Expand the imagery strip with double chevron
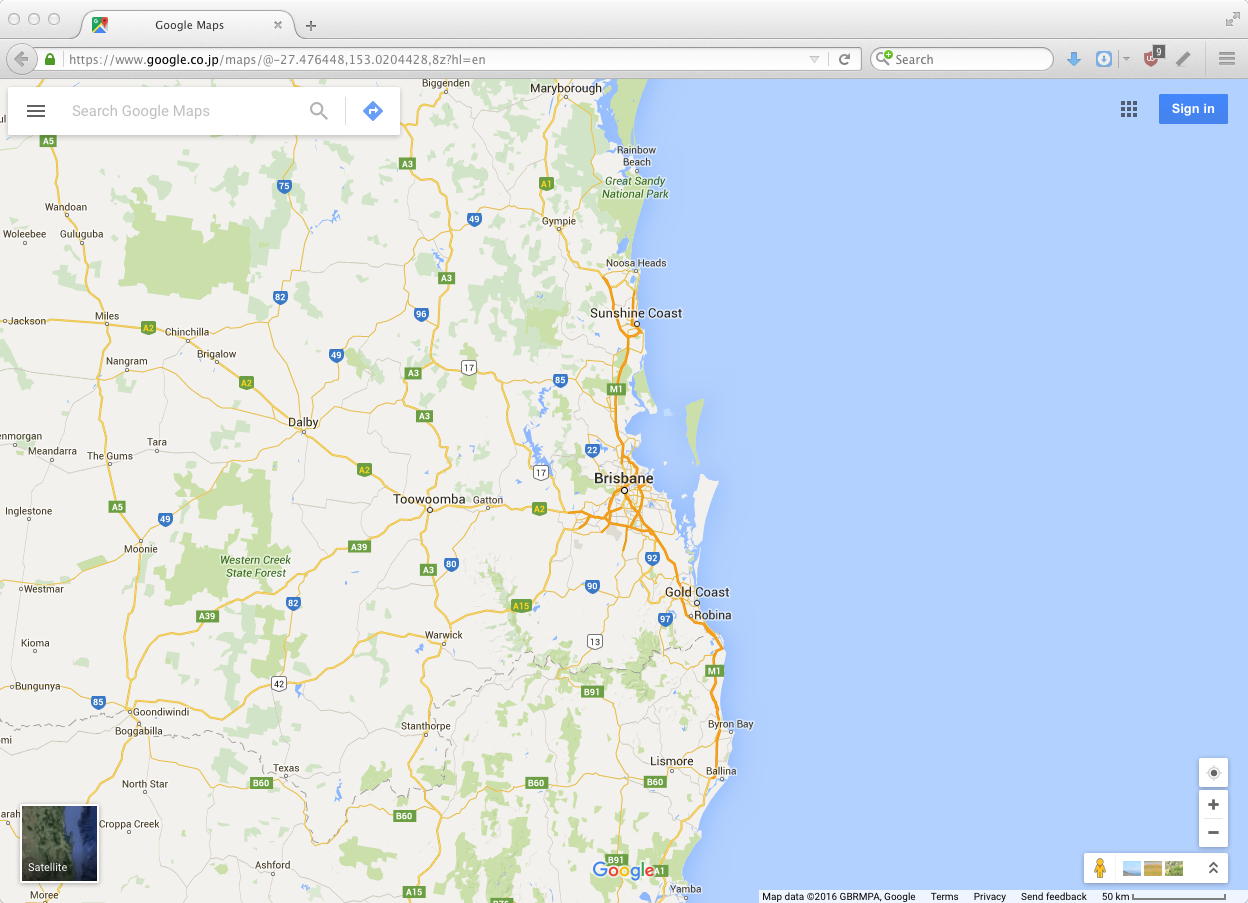Viewport: 1248px width, 903px height. (1213, 868)
